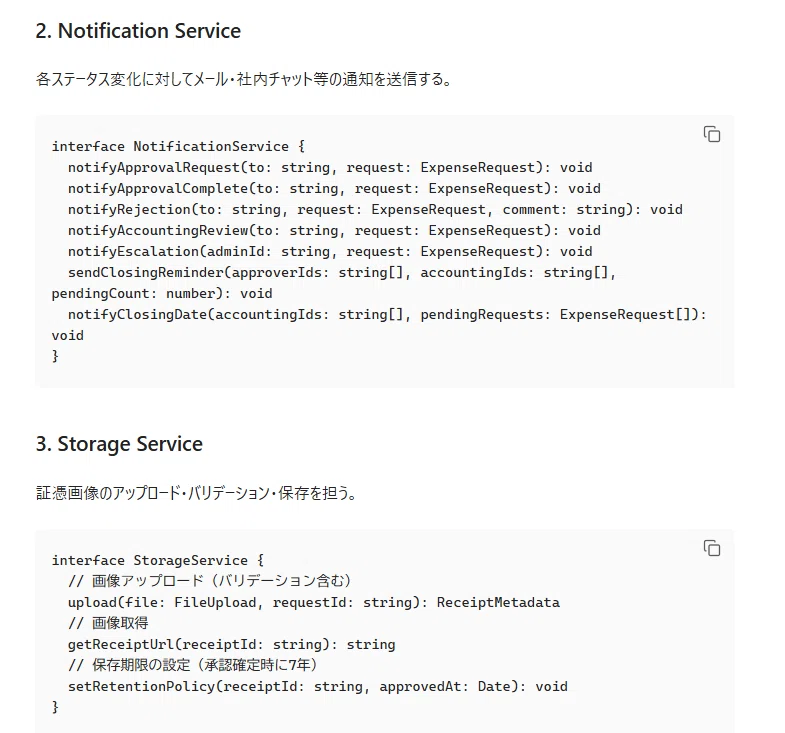785x733 pixels.
Task: Click the sendClosingReminder method line
Action: coord(334,283)
